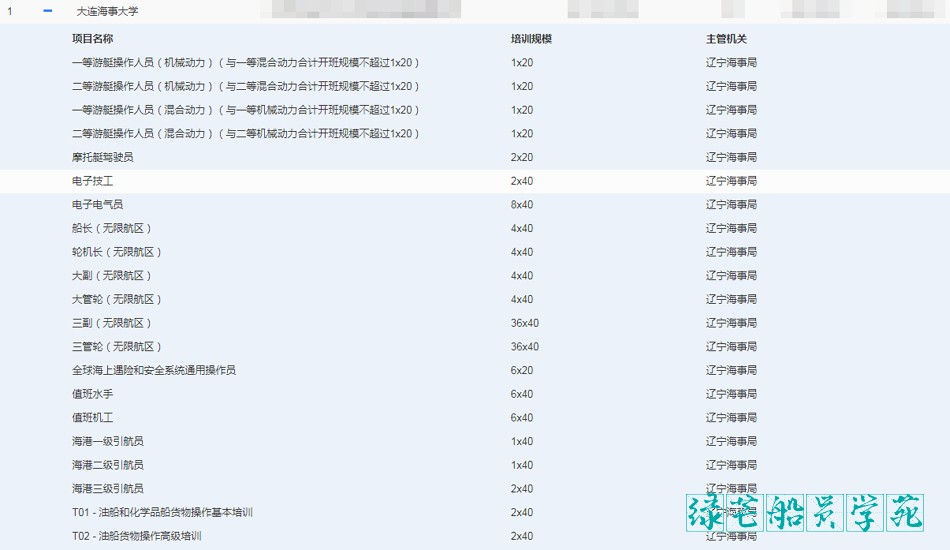Select the 电子技工 project name
This screenshot has height=550, width=950.
click(93, 181)
